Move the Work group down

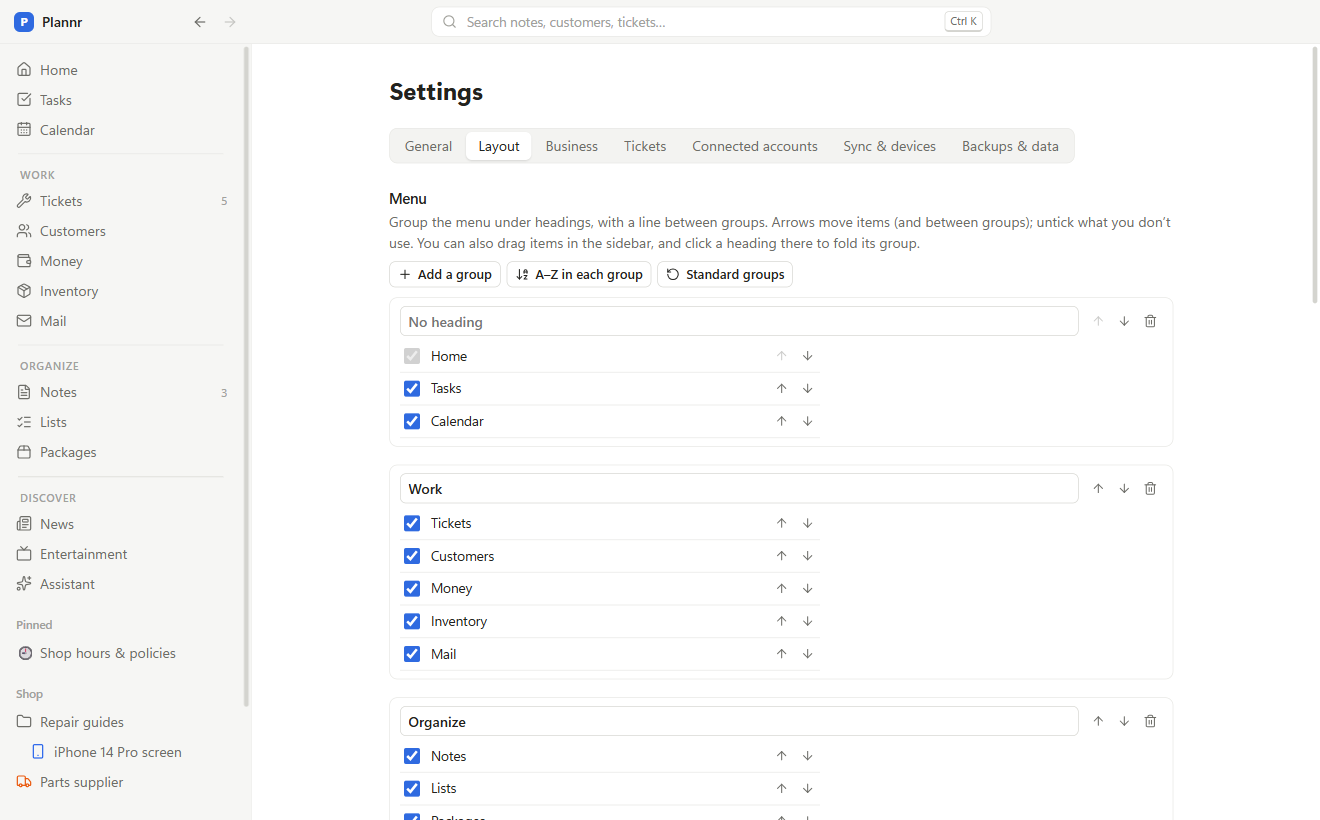click(x=1124, y=488)
